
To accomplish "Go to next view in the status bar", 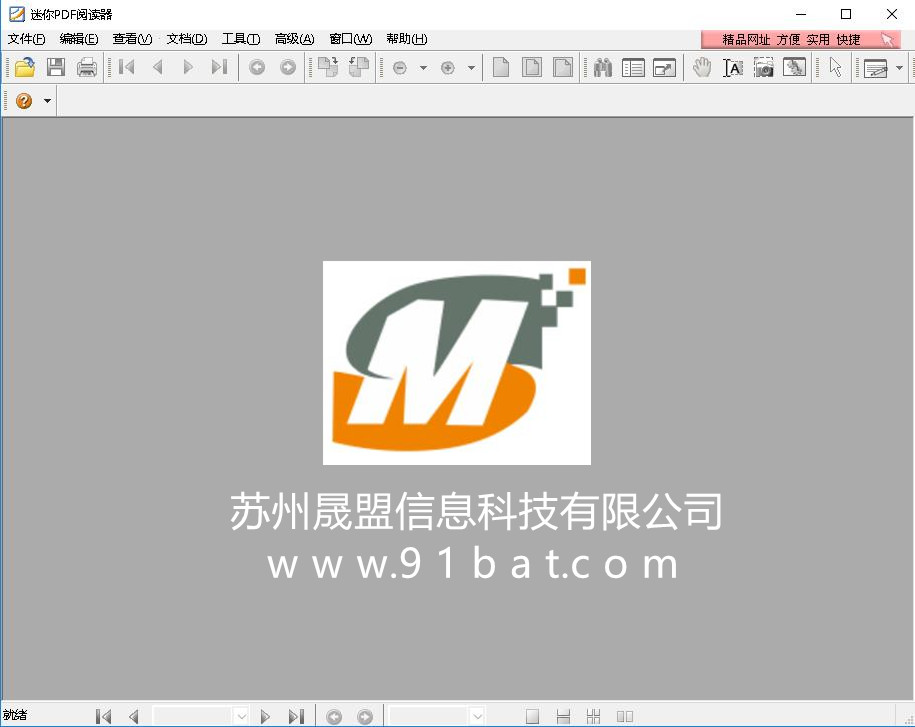I will (365, 716).
